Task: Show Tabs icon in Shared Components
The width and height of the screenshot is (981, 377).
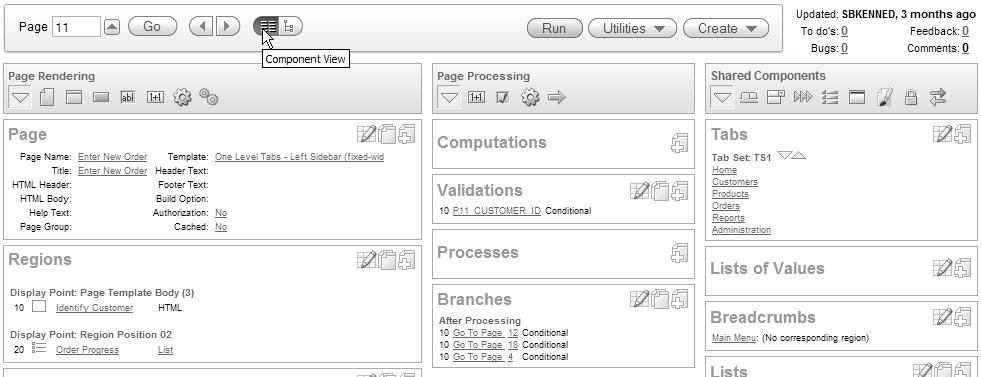Action: point(749,98)
